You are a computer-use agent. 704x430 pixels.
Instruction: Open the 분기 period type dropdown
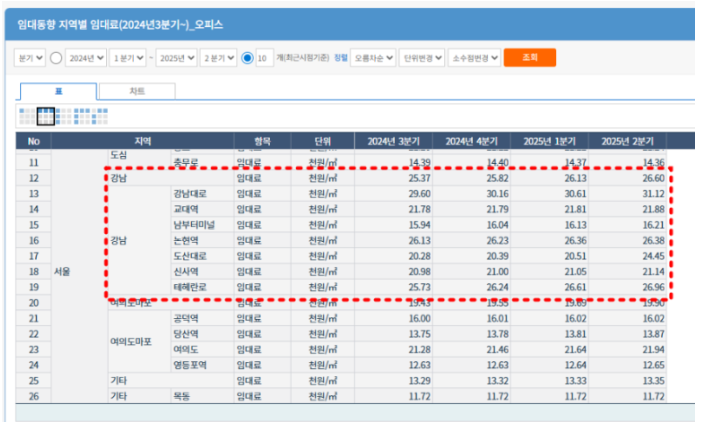tap(31, 58)
